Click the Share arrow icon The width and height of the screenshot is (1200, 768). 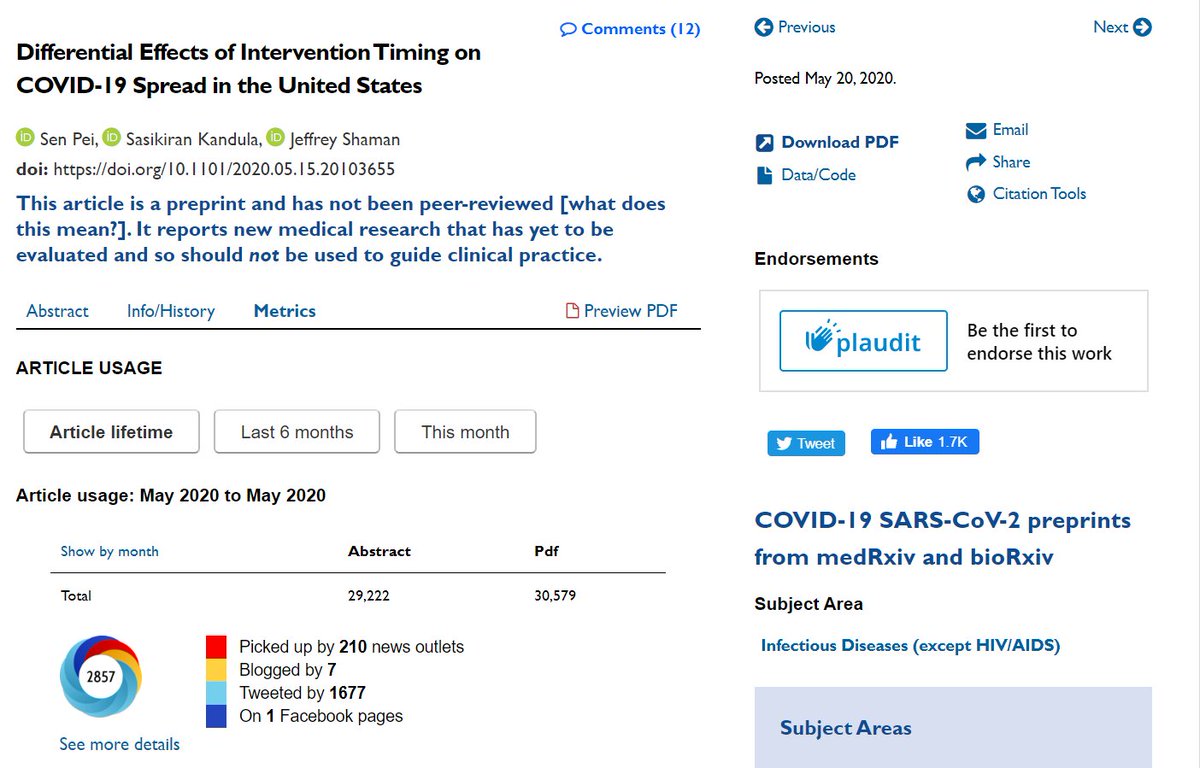[975, 161]
